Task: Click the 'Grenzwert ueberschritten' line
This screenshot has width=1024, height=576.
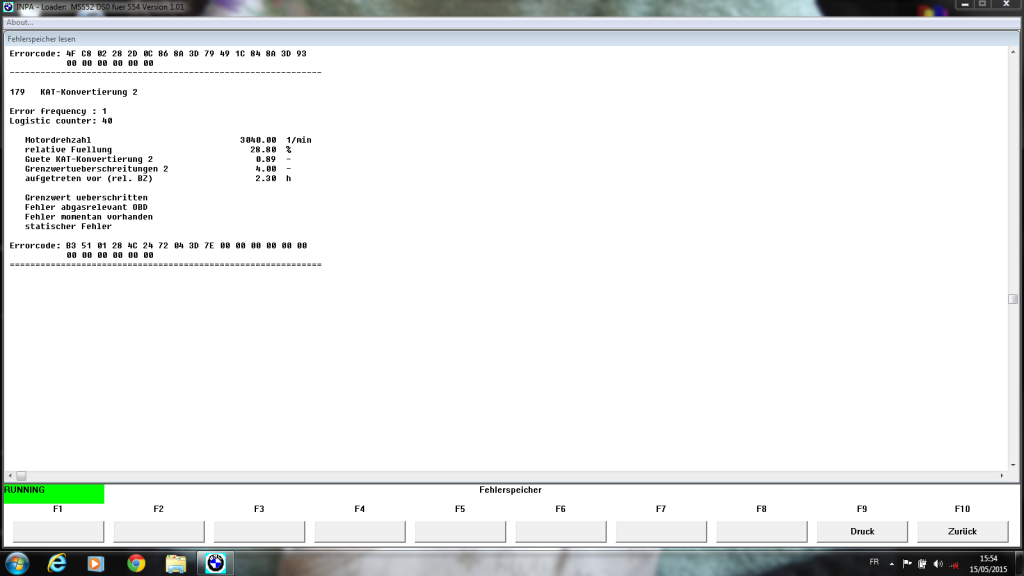Action: (86, 197)
